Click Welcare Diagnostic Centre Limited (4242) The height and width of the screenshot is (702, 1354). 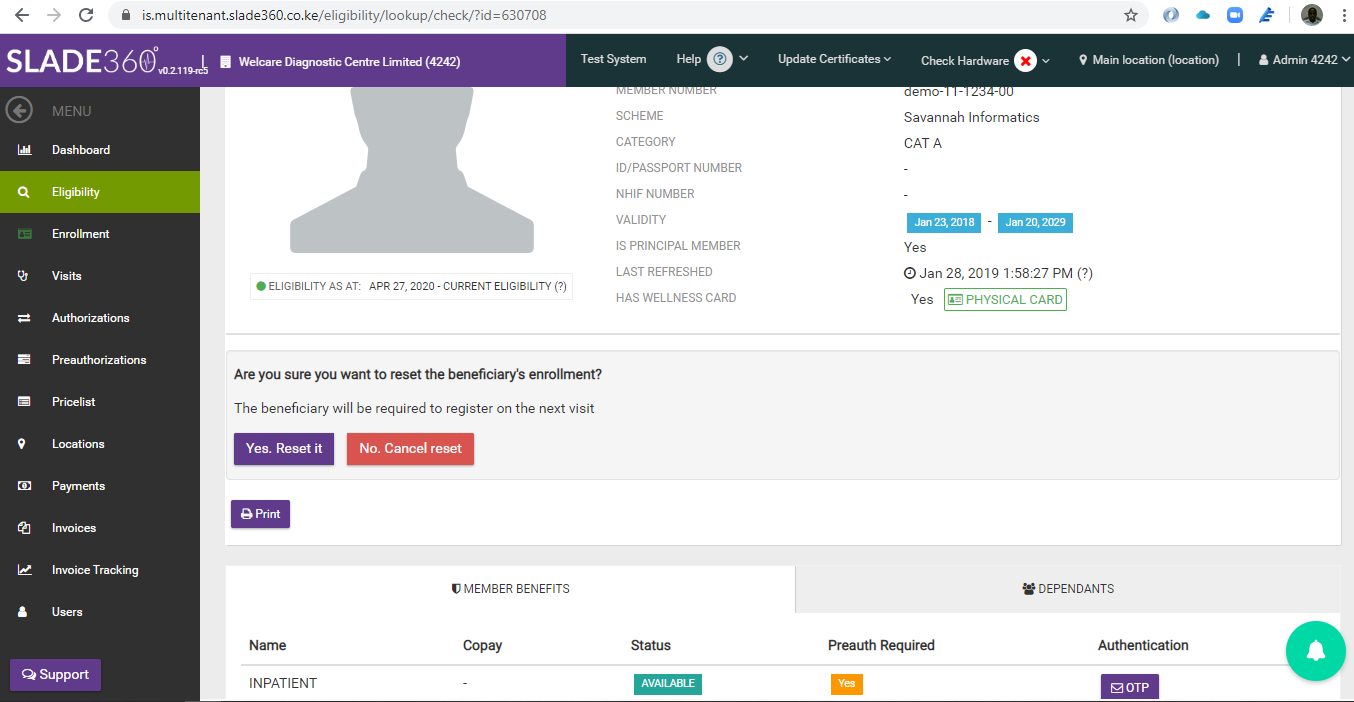[340, 62]
